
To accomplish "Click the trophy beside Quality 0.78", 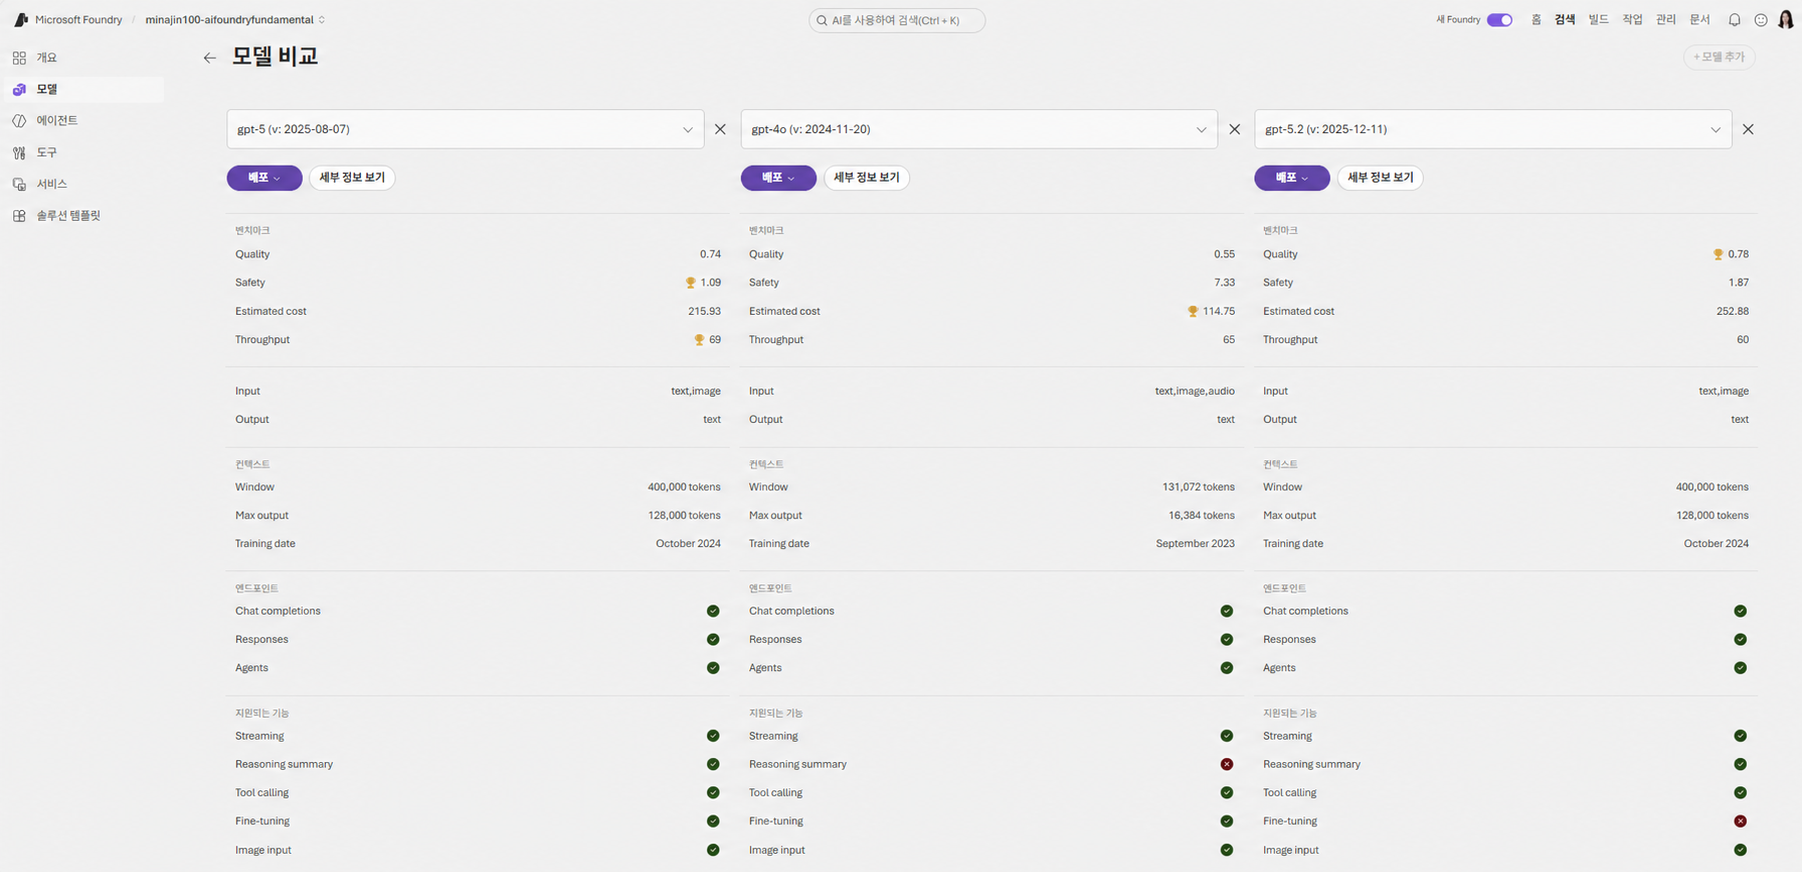I will tap(1718, 255).
